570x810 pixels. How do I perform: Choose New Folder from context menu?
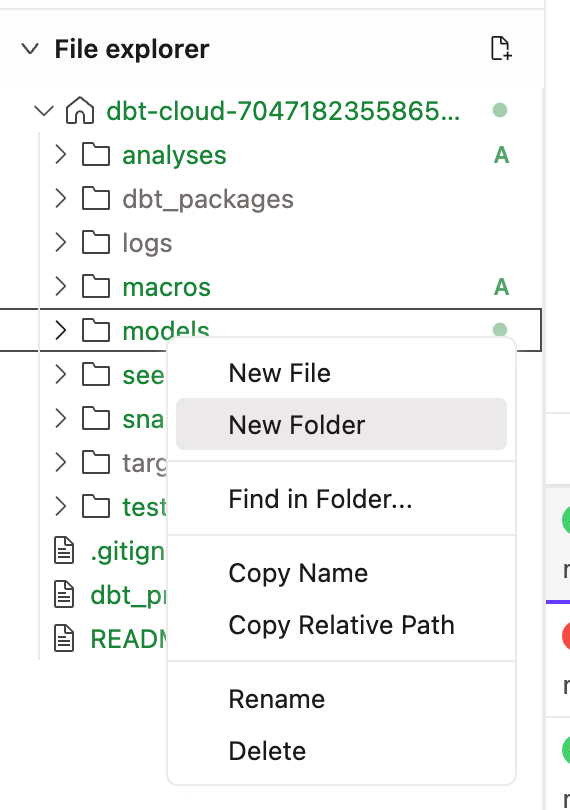click(341, 424)
